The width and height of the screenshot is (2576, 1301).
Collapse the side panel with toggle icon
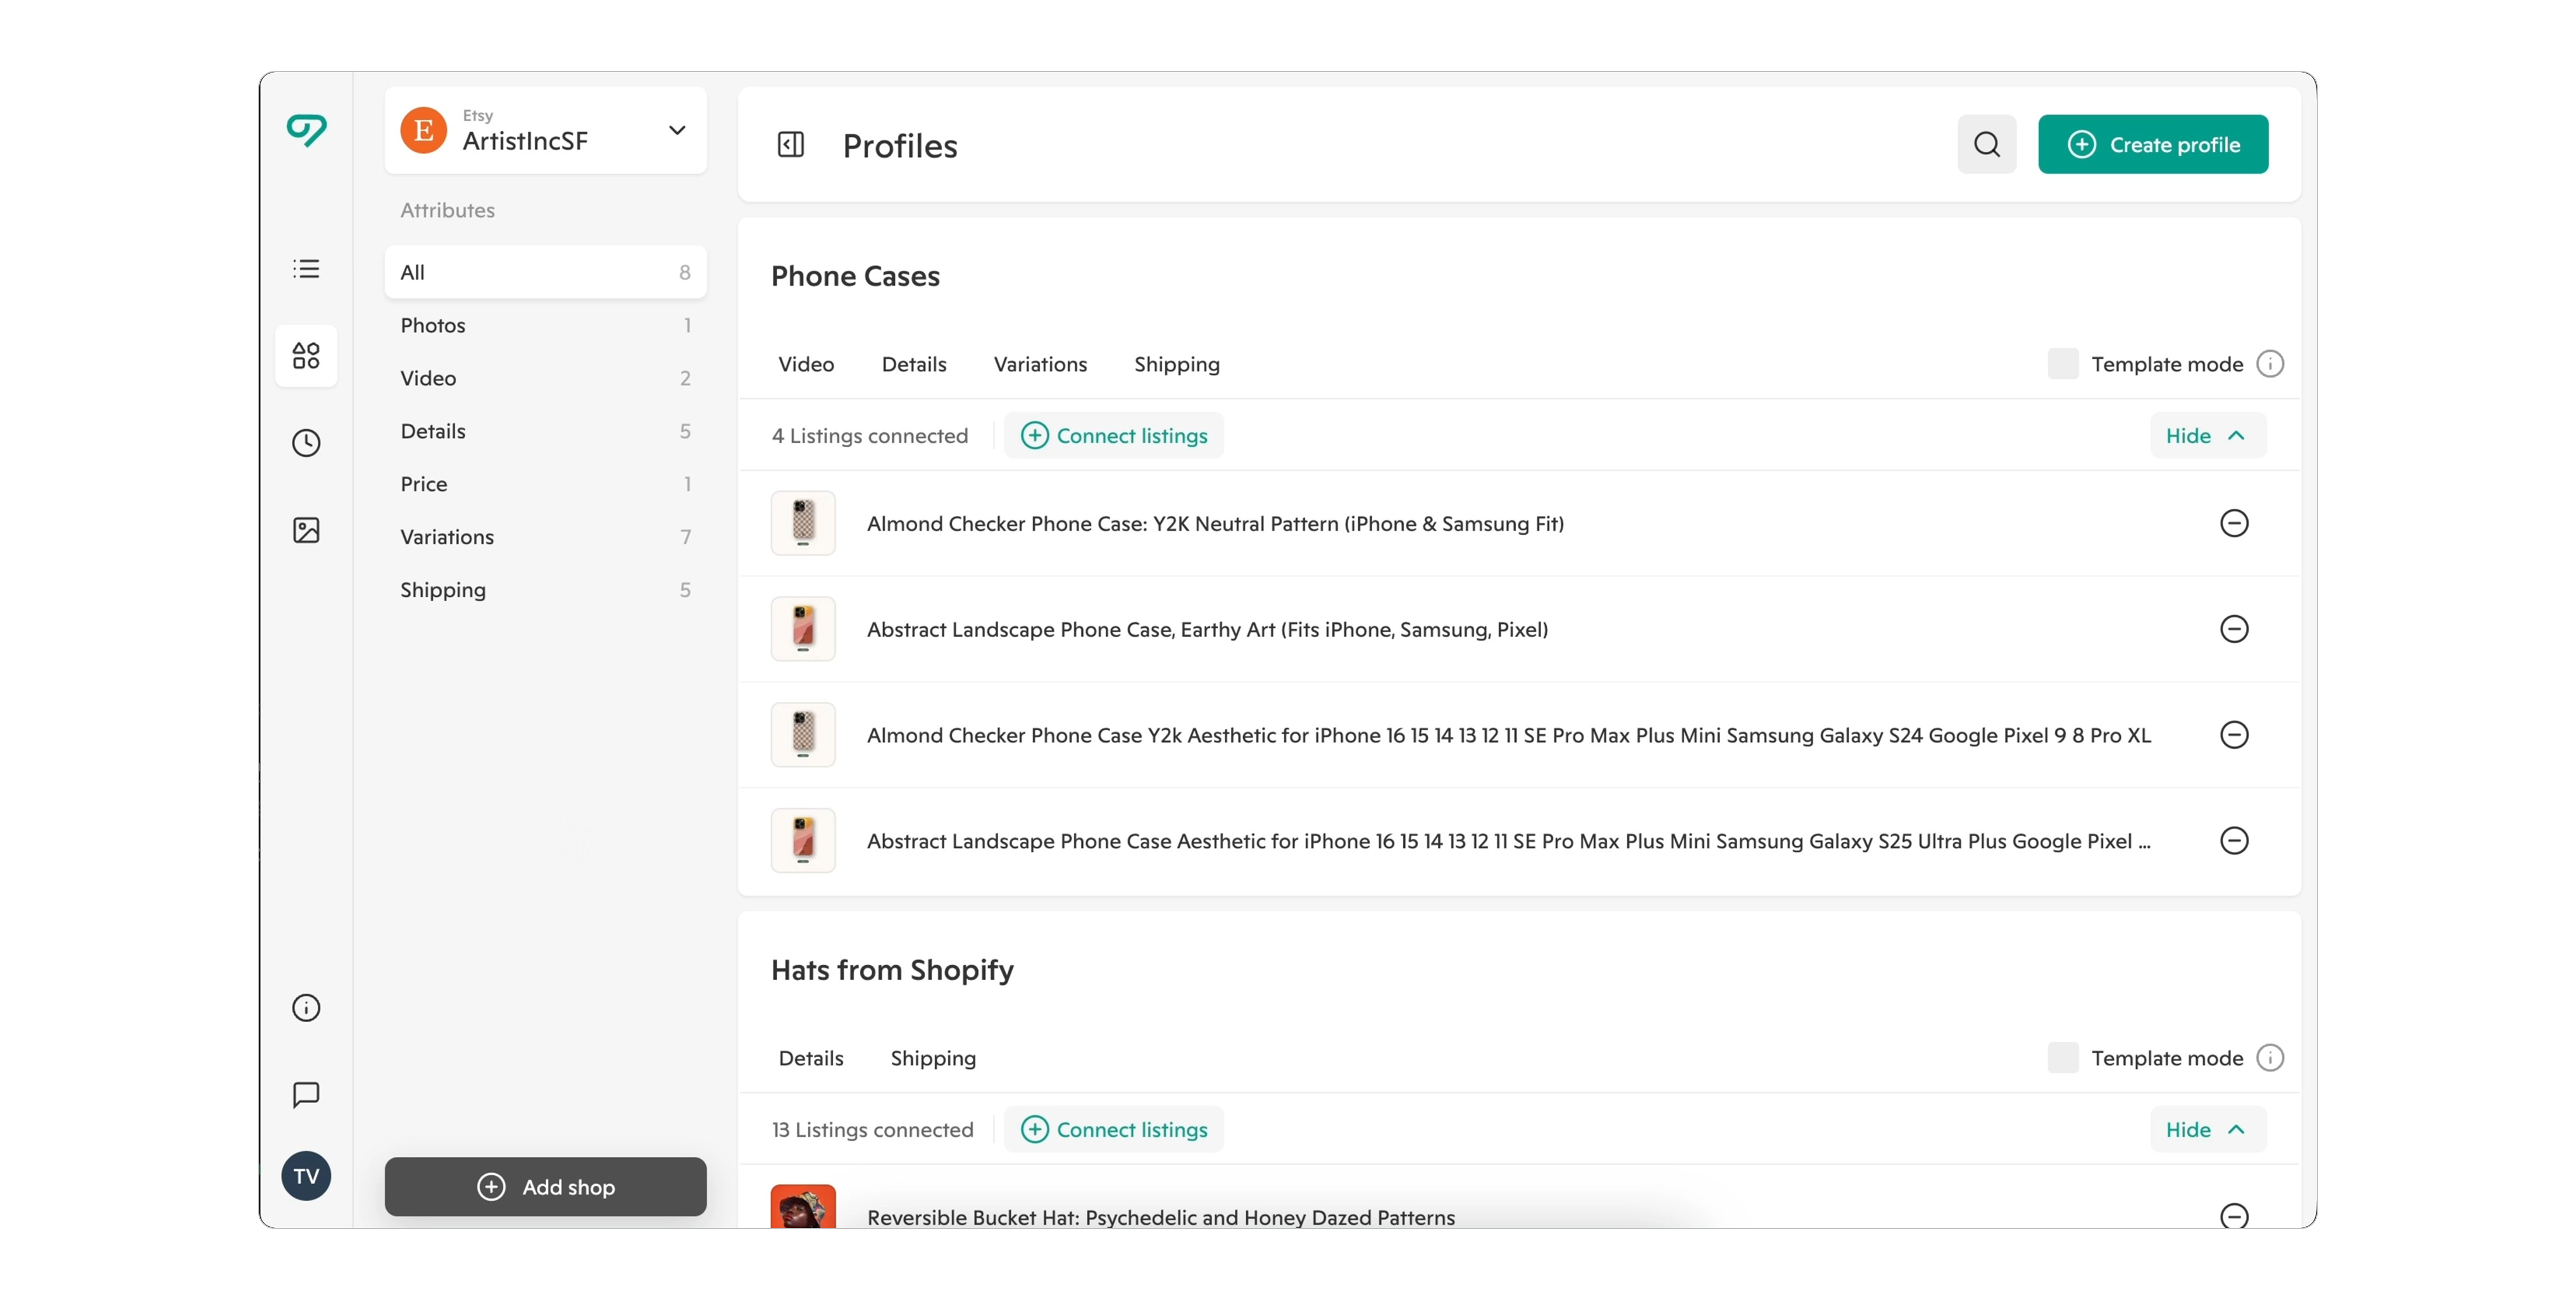click(790, 145)
